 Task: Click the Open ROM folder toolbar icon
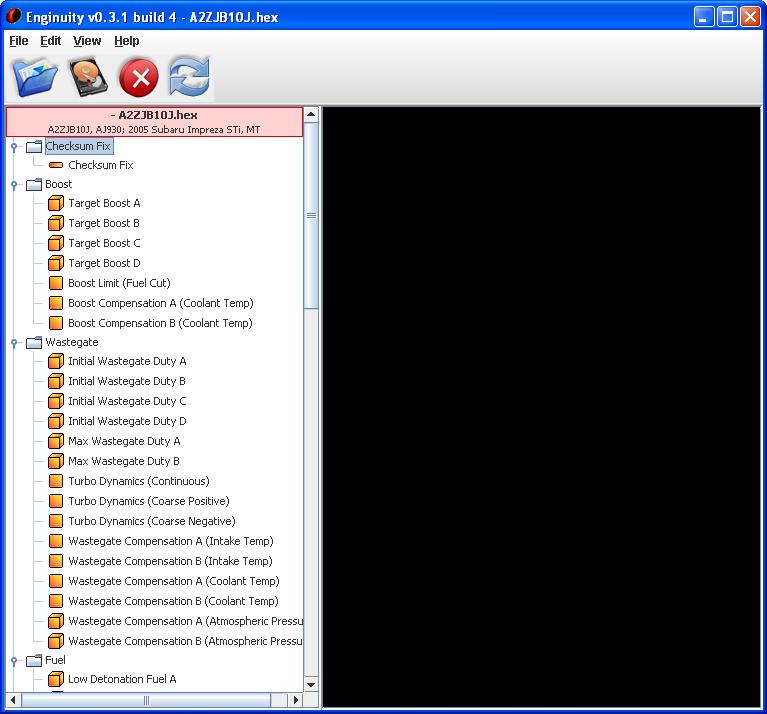(x=35, y=77)
